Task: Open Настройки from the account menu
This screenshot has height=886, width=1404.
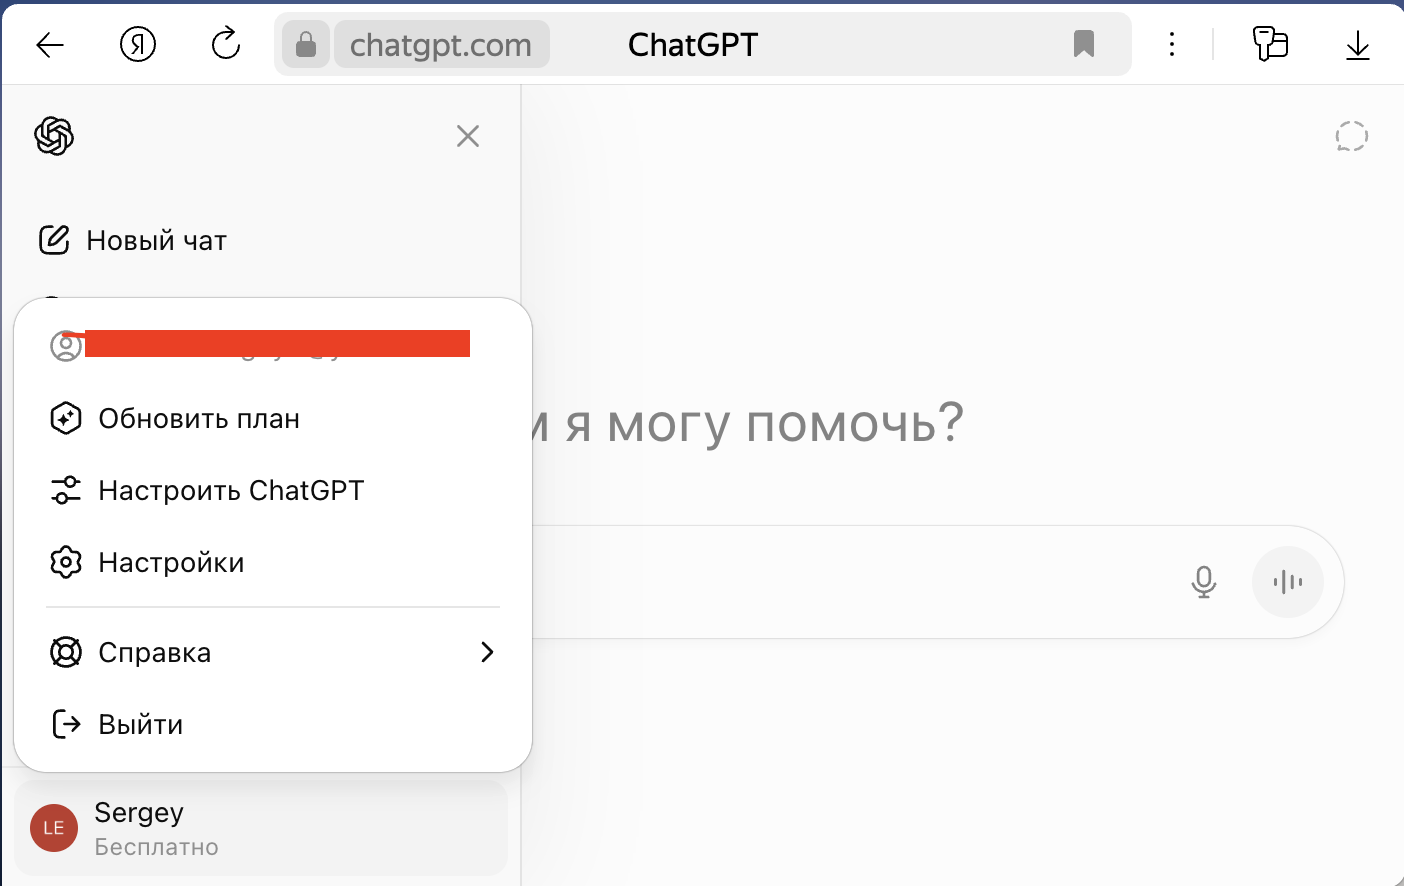Action: click(x=171, y=563)
